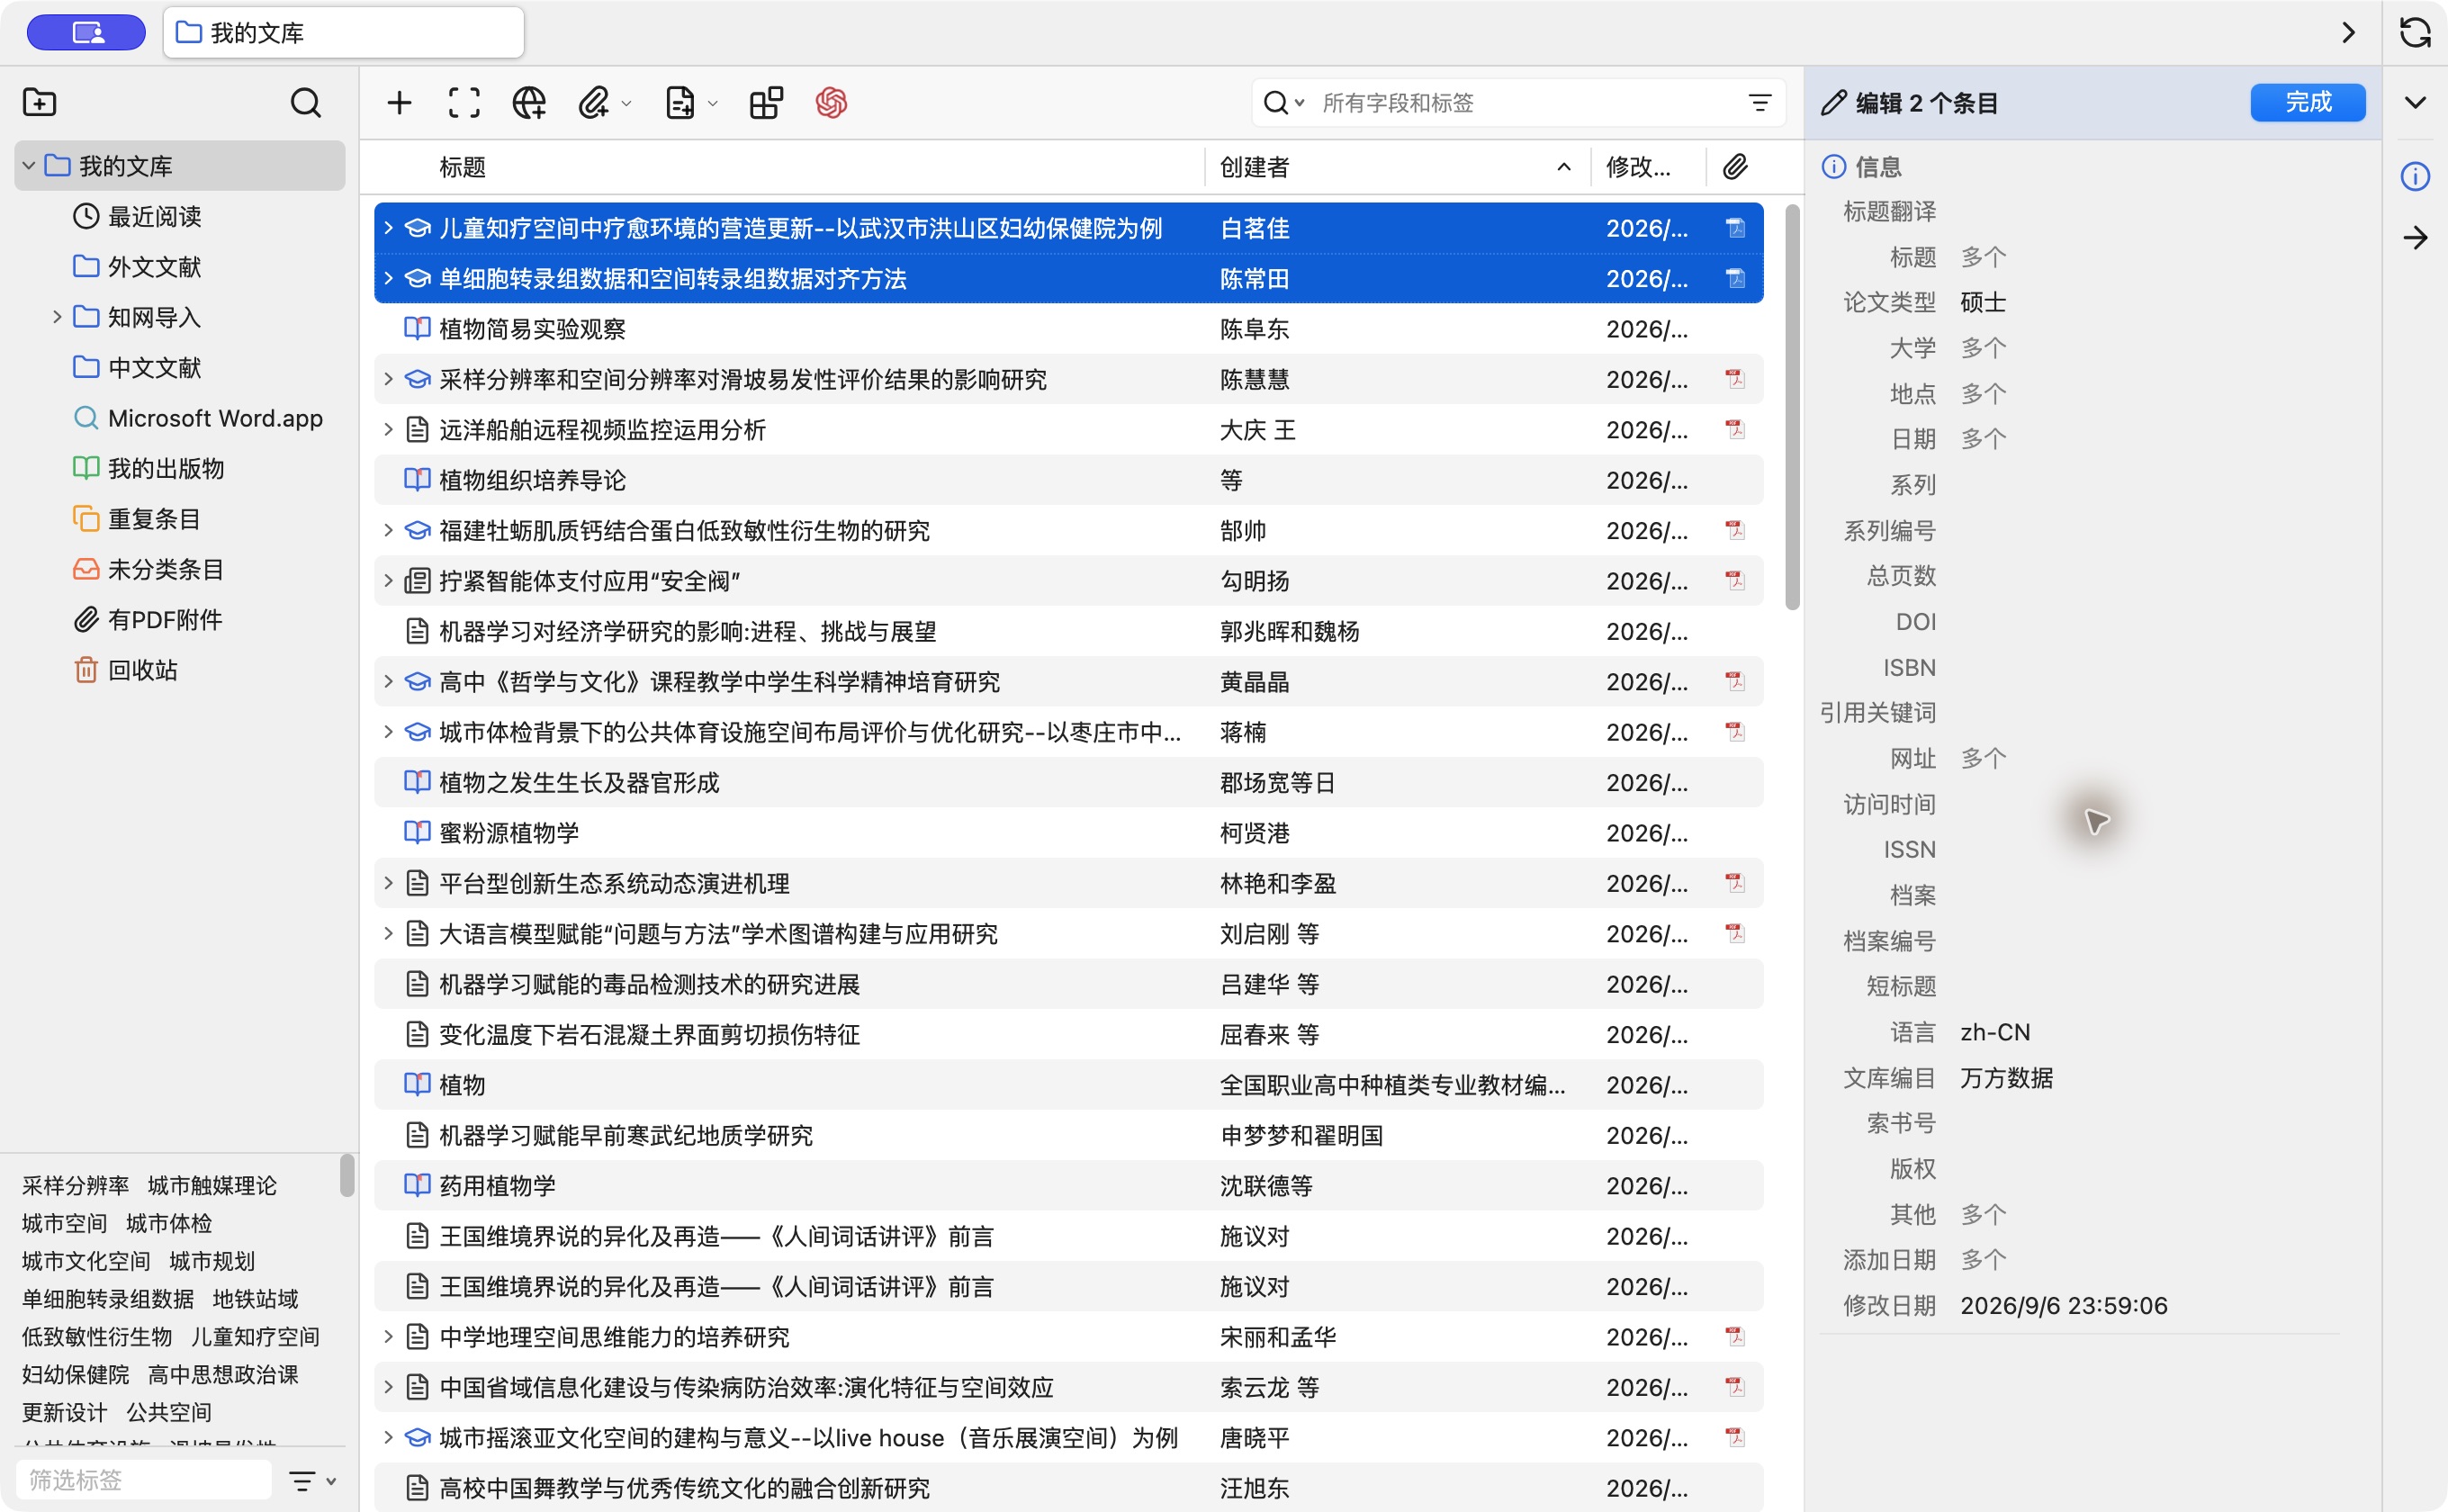2448x1512 pixels.
Task: Click the 城市体检 tag
Action: pyautogui.click(x=169, y=1223)
